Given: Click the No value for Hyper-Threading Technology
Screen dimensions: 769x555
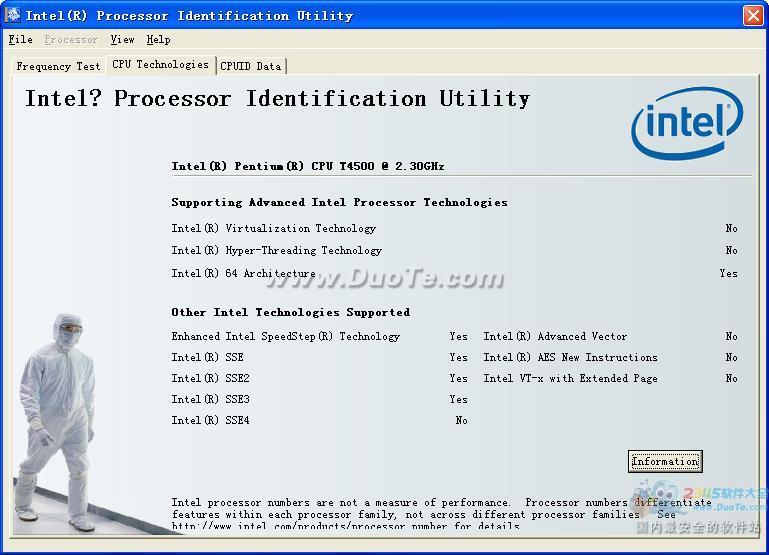Looking at the screenshot, I should point(731,251).
